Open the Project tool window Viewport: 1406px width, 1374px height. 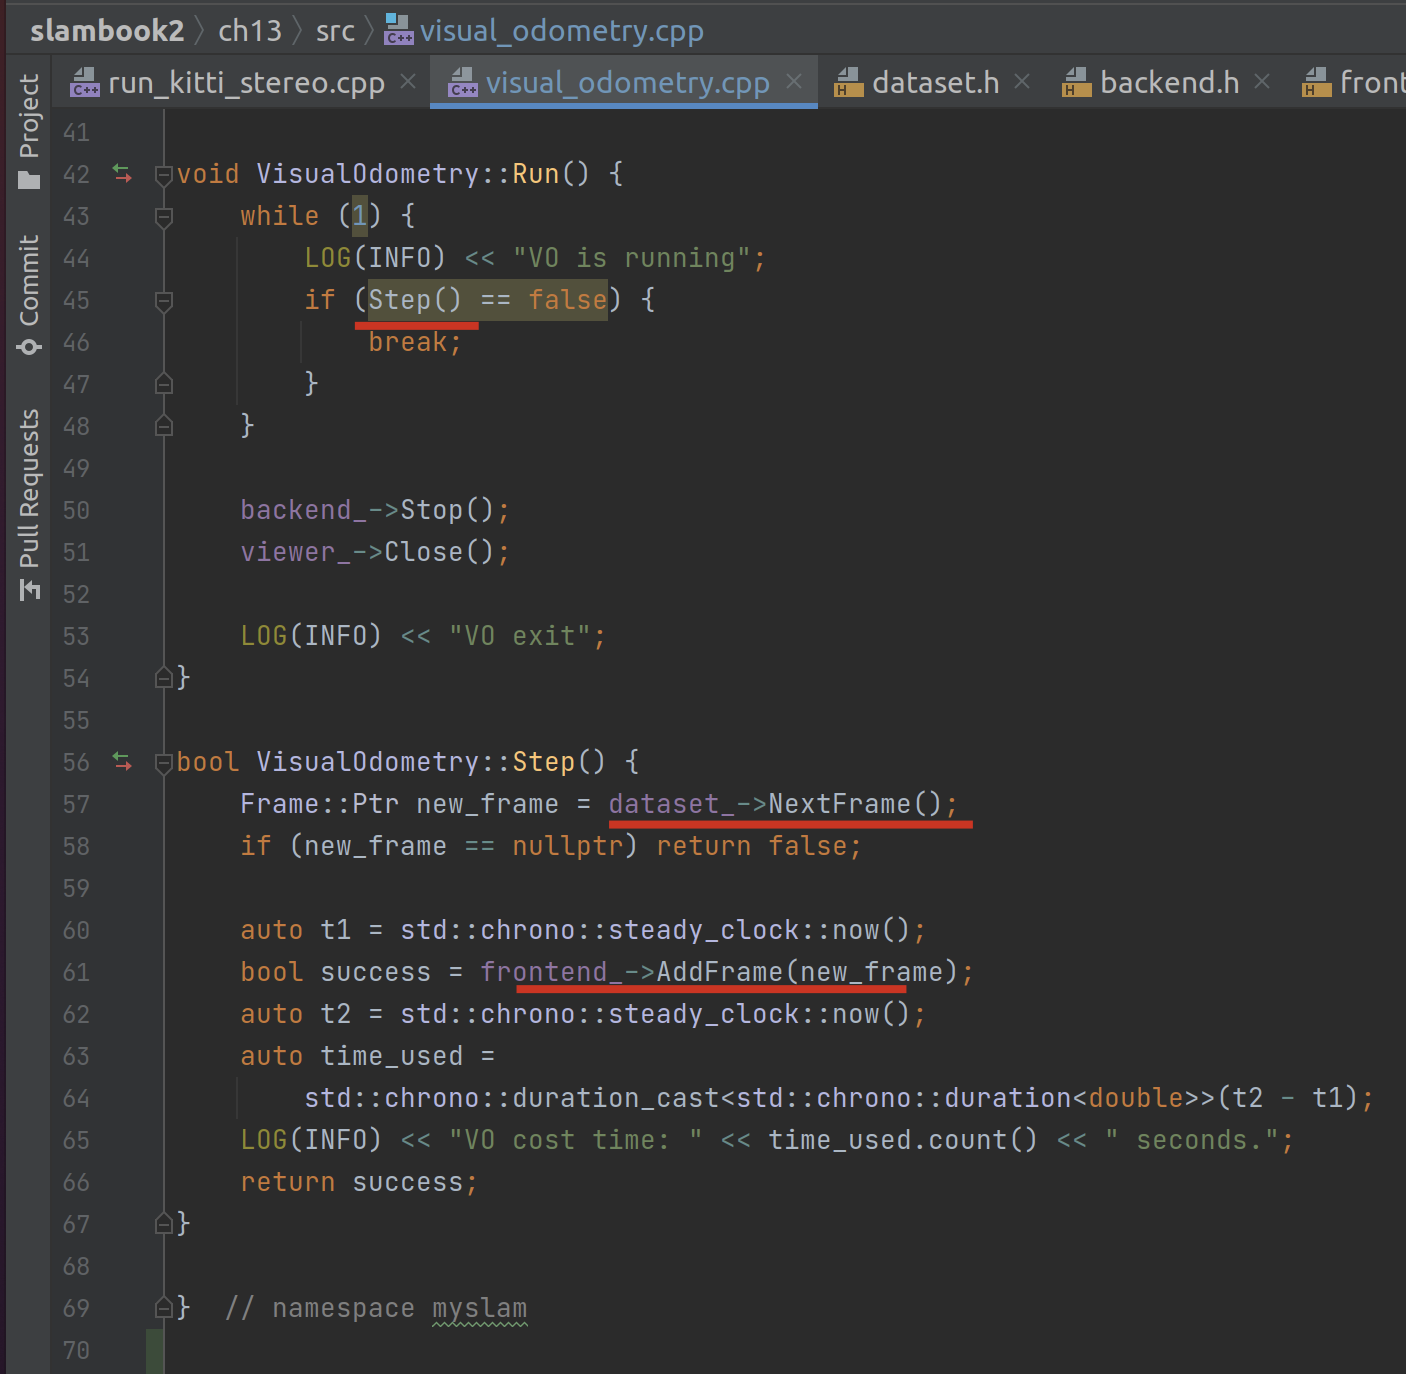point(29,130)
